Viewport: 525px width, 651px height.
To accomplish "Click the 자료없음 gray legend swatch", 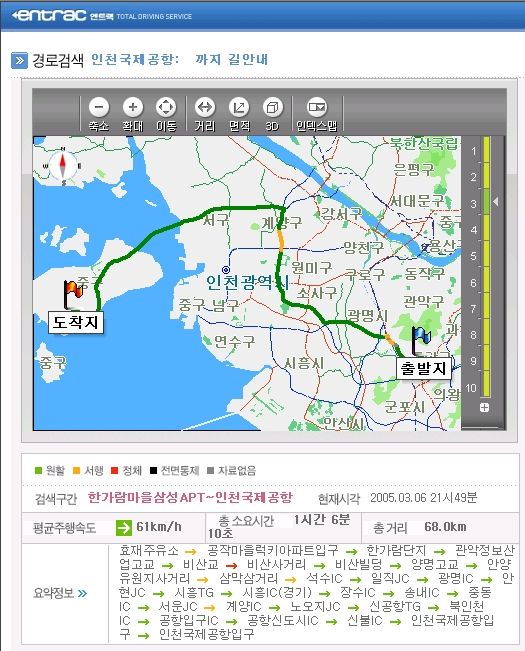I will (x=211, y=471).
